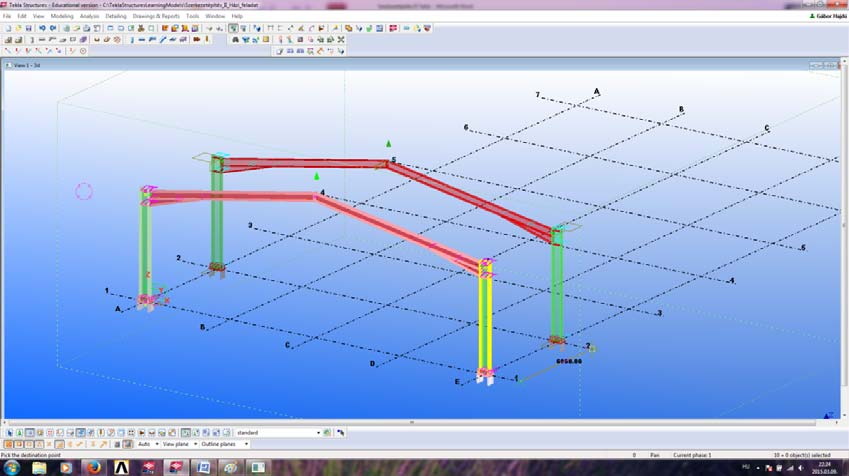The width and height of the screenshot is (849, 476).
Task: Open File Explorer folder from taskbar
Action: click(39, 467)
